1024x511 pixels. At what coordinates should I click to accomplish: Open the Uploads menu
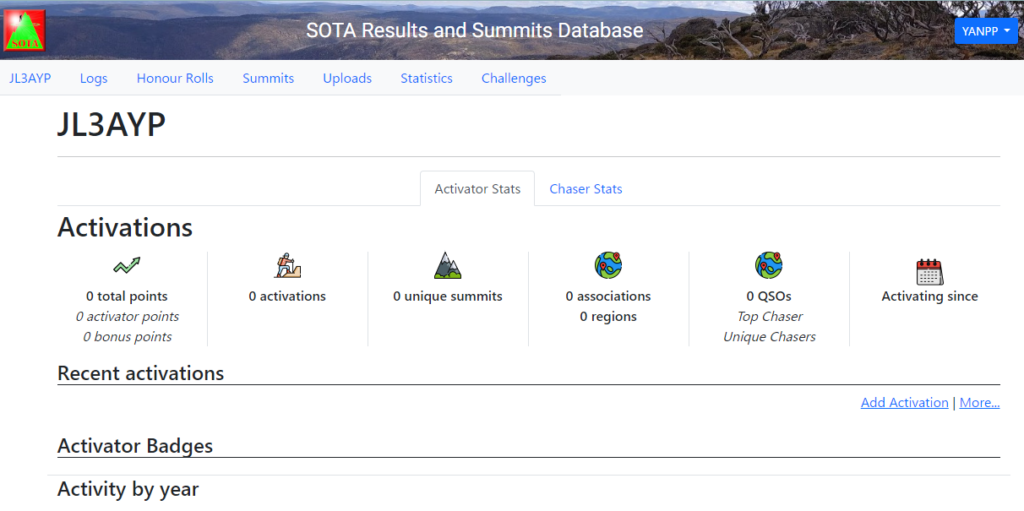(347, 78)
